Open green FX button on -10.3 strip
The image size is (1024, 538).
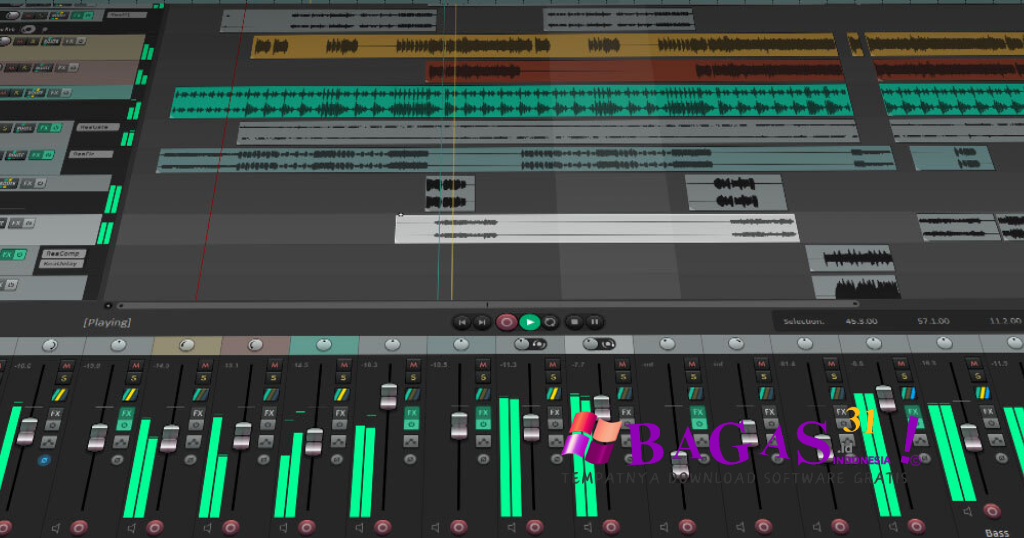411,413
